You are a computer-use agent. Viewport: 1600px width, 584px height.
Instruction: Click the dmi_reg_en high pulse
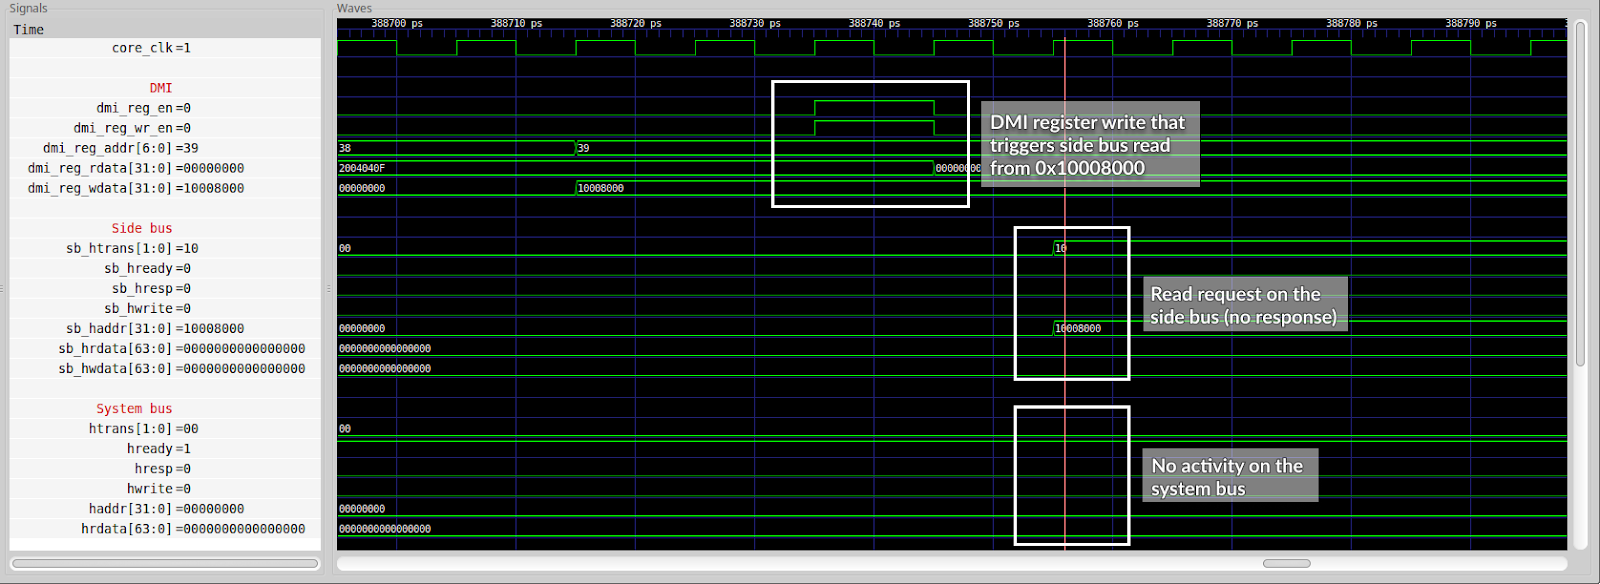coord(874,108)
